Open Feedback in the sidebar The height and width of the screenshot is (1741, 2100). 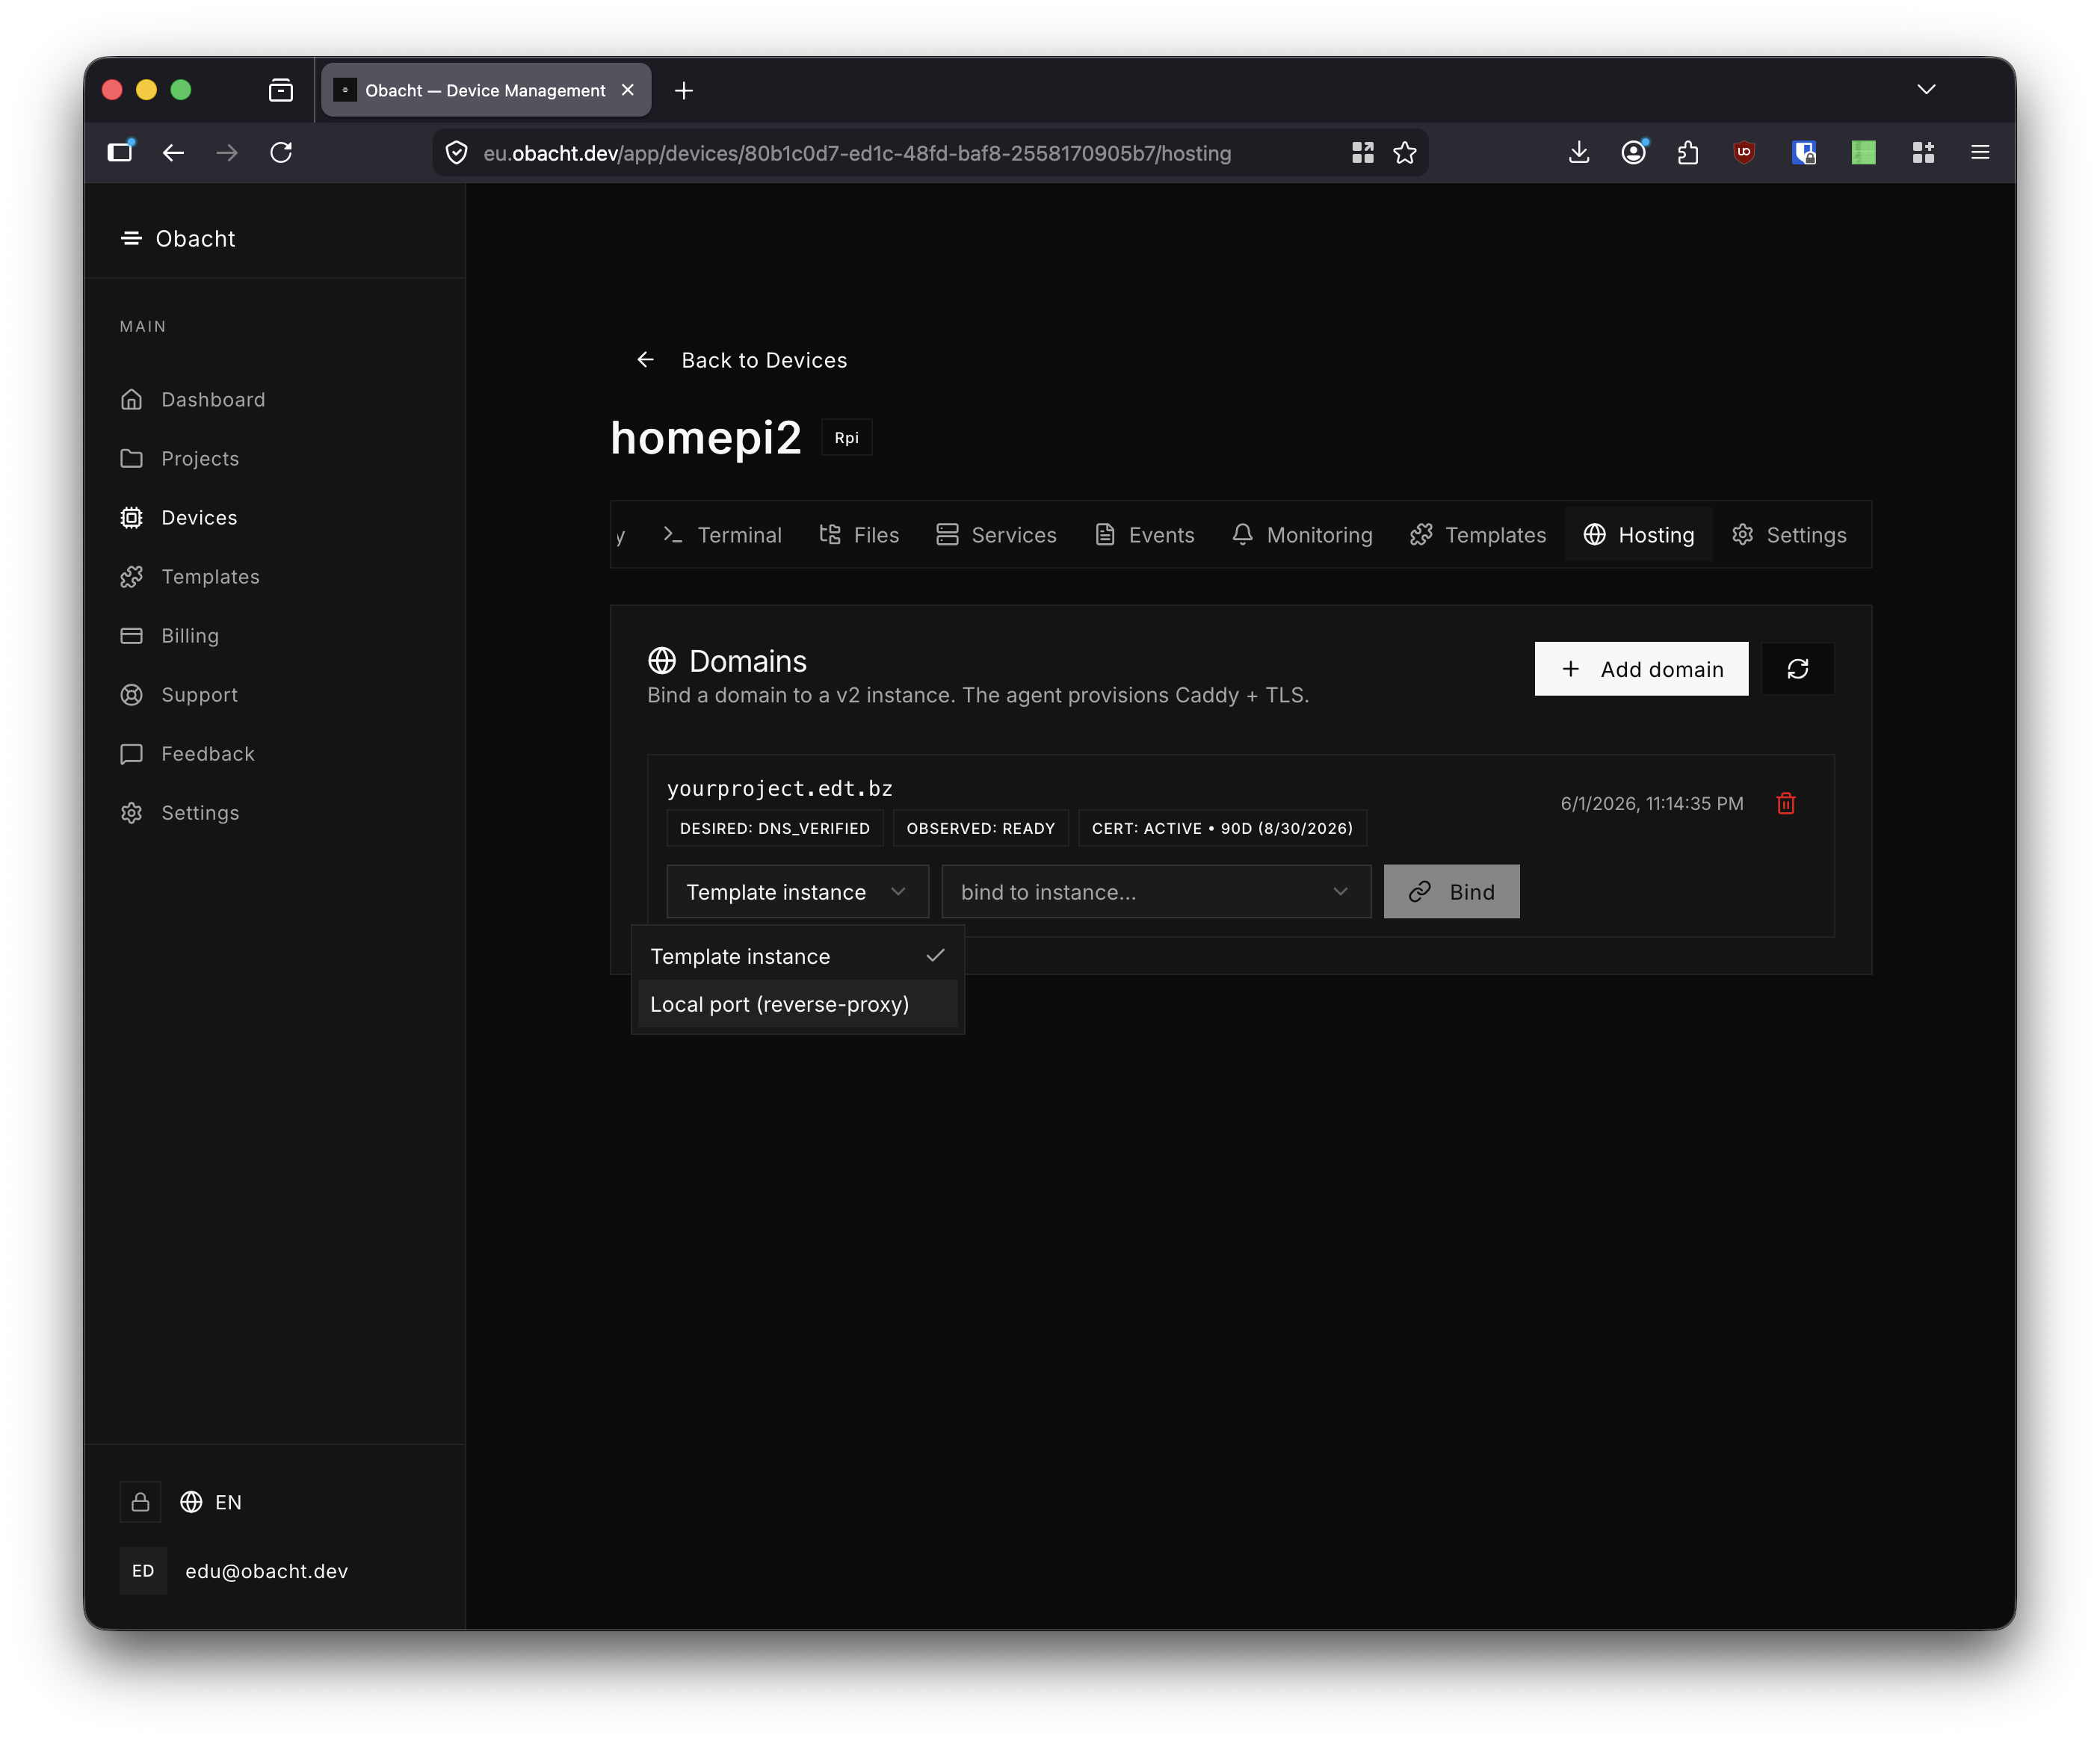[188, 753]
